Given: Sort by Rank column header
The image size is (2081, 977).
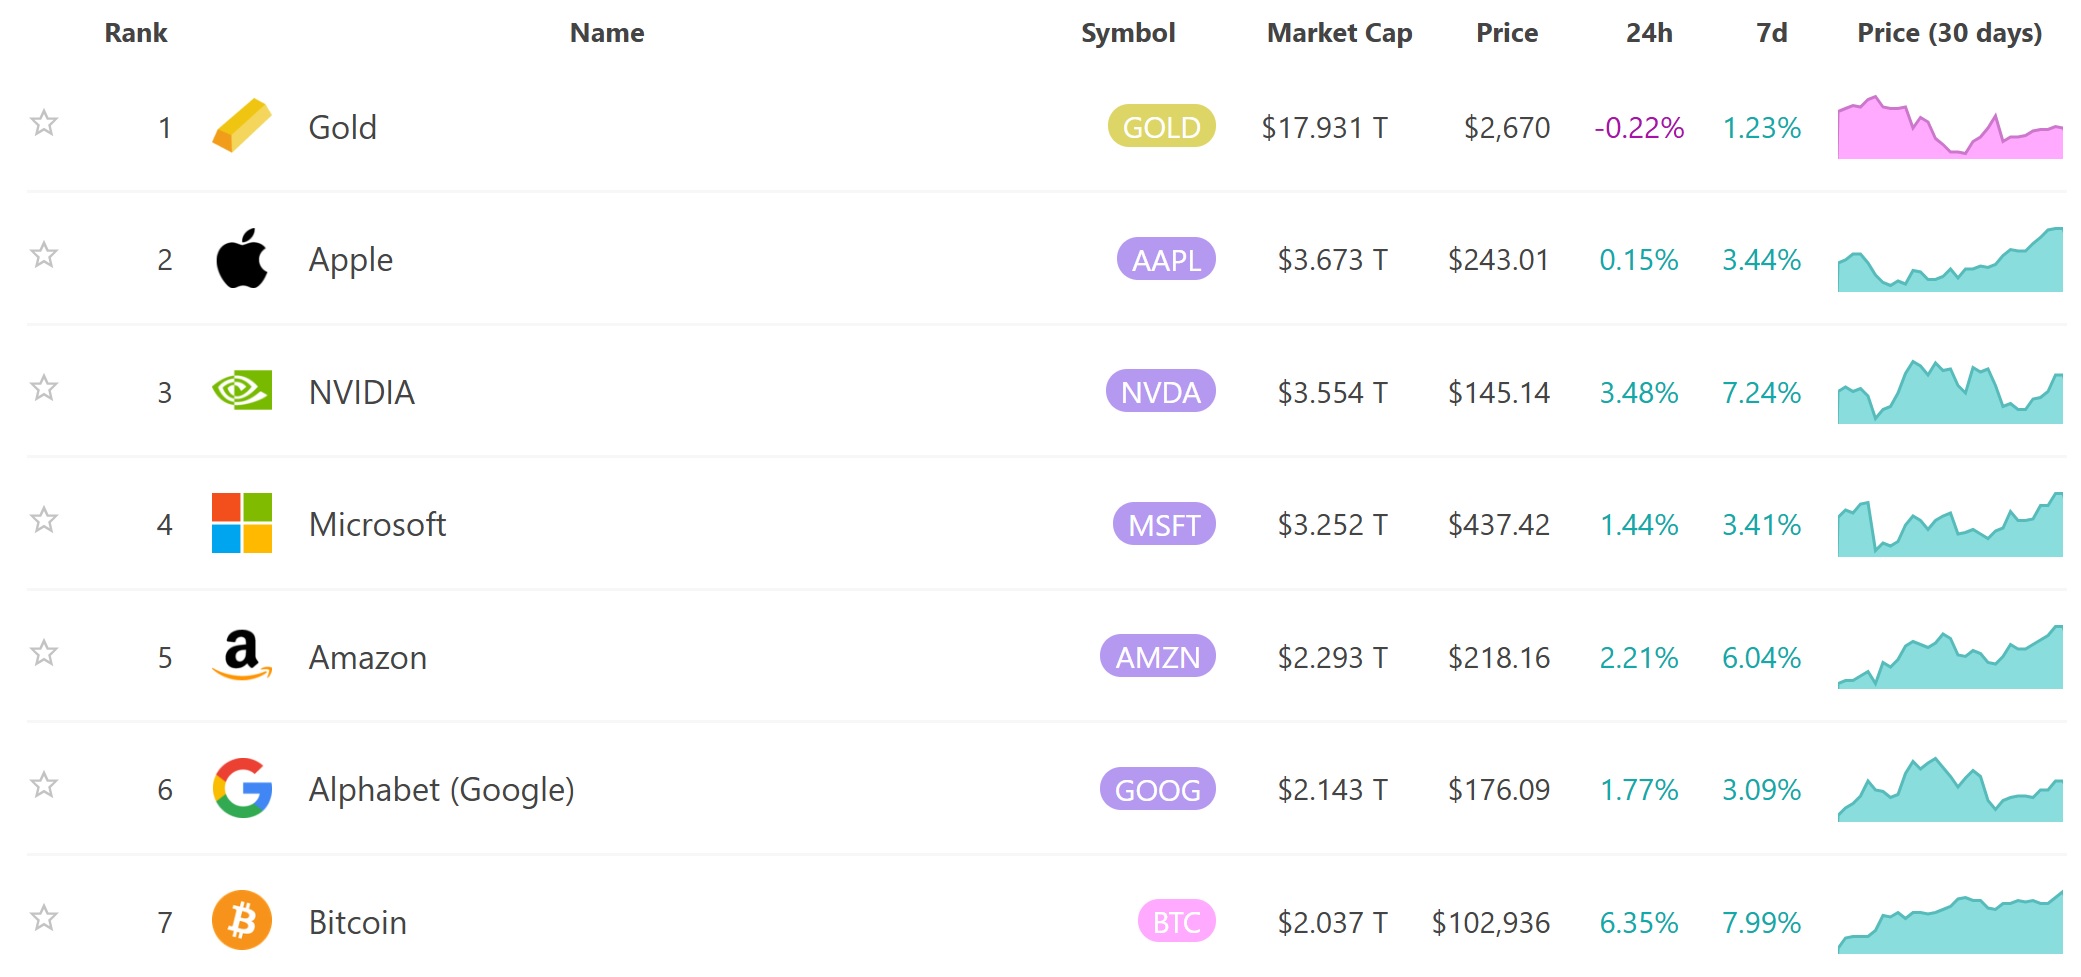Looking at the screenshot, I should pyautogui.click(x=136, y=33).
